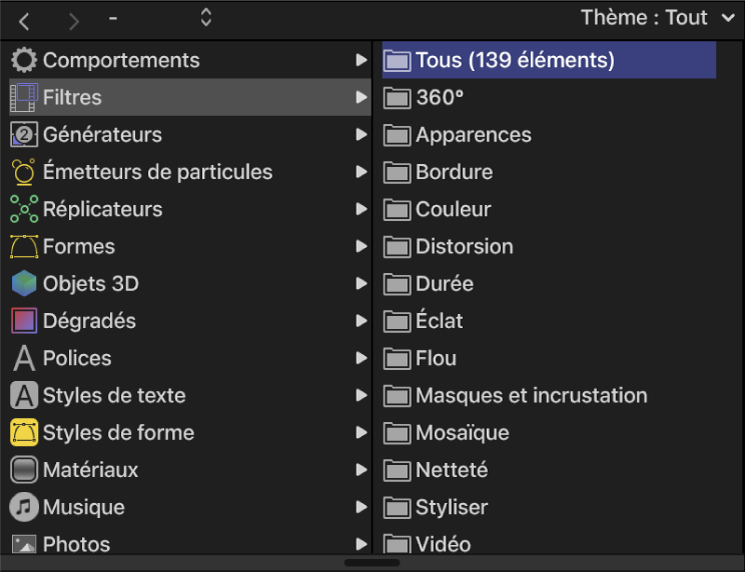The image size is (745, 572).
Task: Select the Flou filter folder
Action: pyautogui.click(x=436, y=358)
